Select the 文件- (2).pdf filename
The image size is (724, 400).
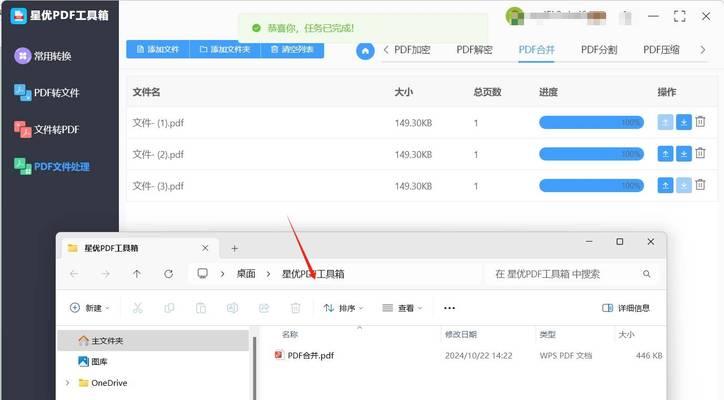click(x=158, y=154)
